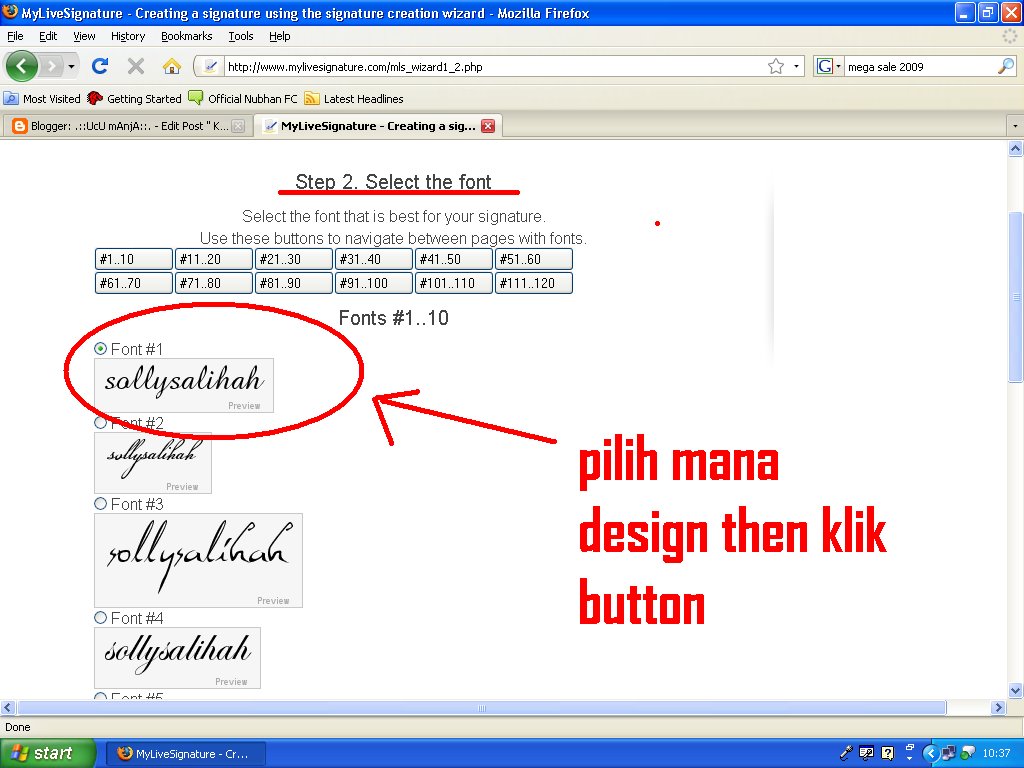
Task: Open the File menu
Action: click(15, 36)
